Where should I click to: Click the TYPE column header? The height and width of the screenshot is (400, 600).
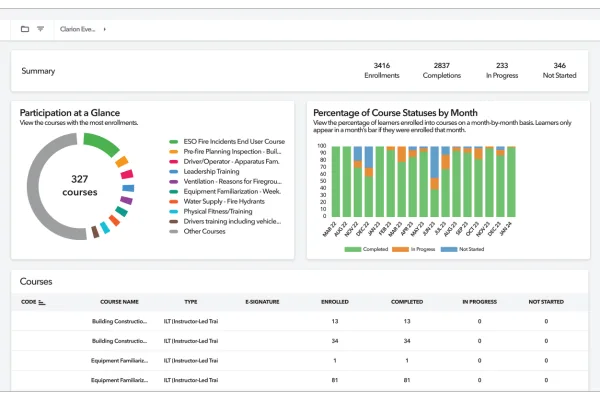(x=191, y=301)
